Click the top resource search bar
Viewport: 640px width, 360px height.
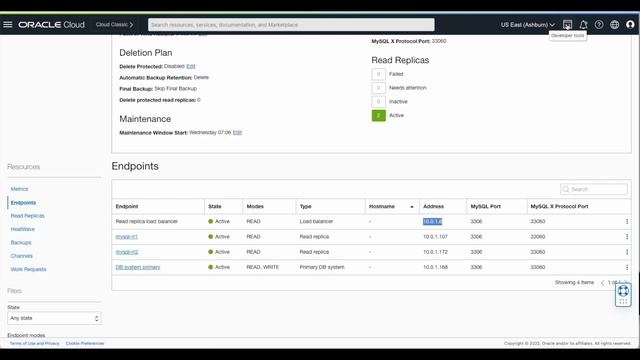[291, 24]
